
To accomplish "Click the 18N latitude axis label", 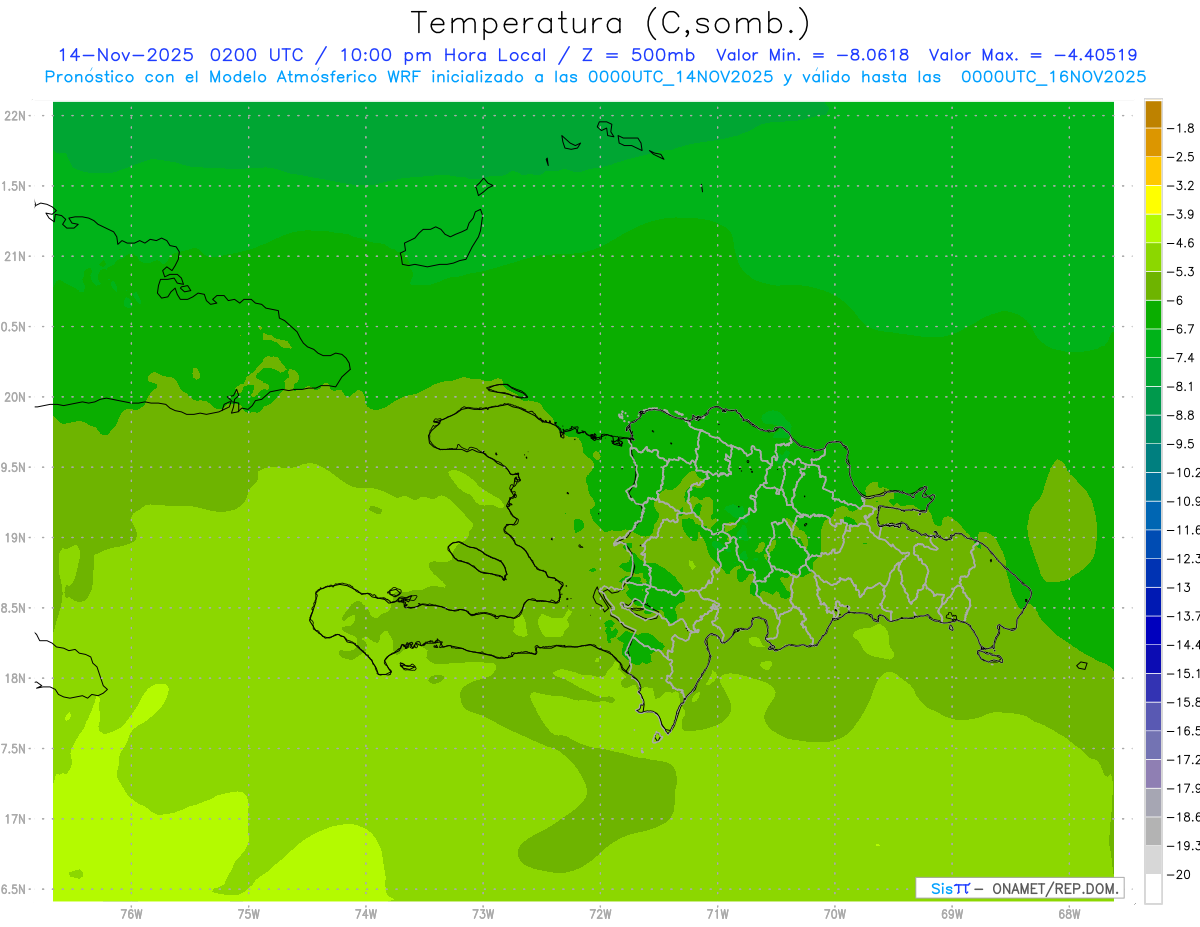I will click(15, 679).
